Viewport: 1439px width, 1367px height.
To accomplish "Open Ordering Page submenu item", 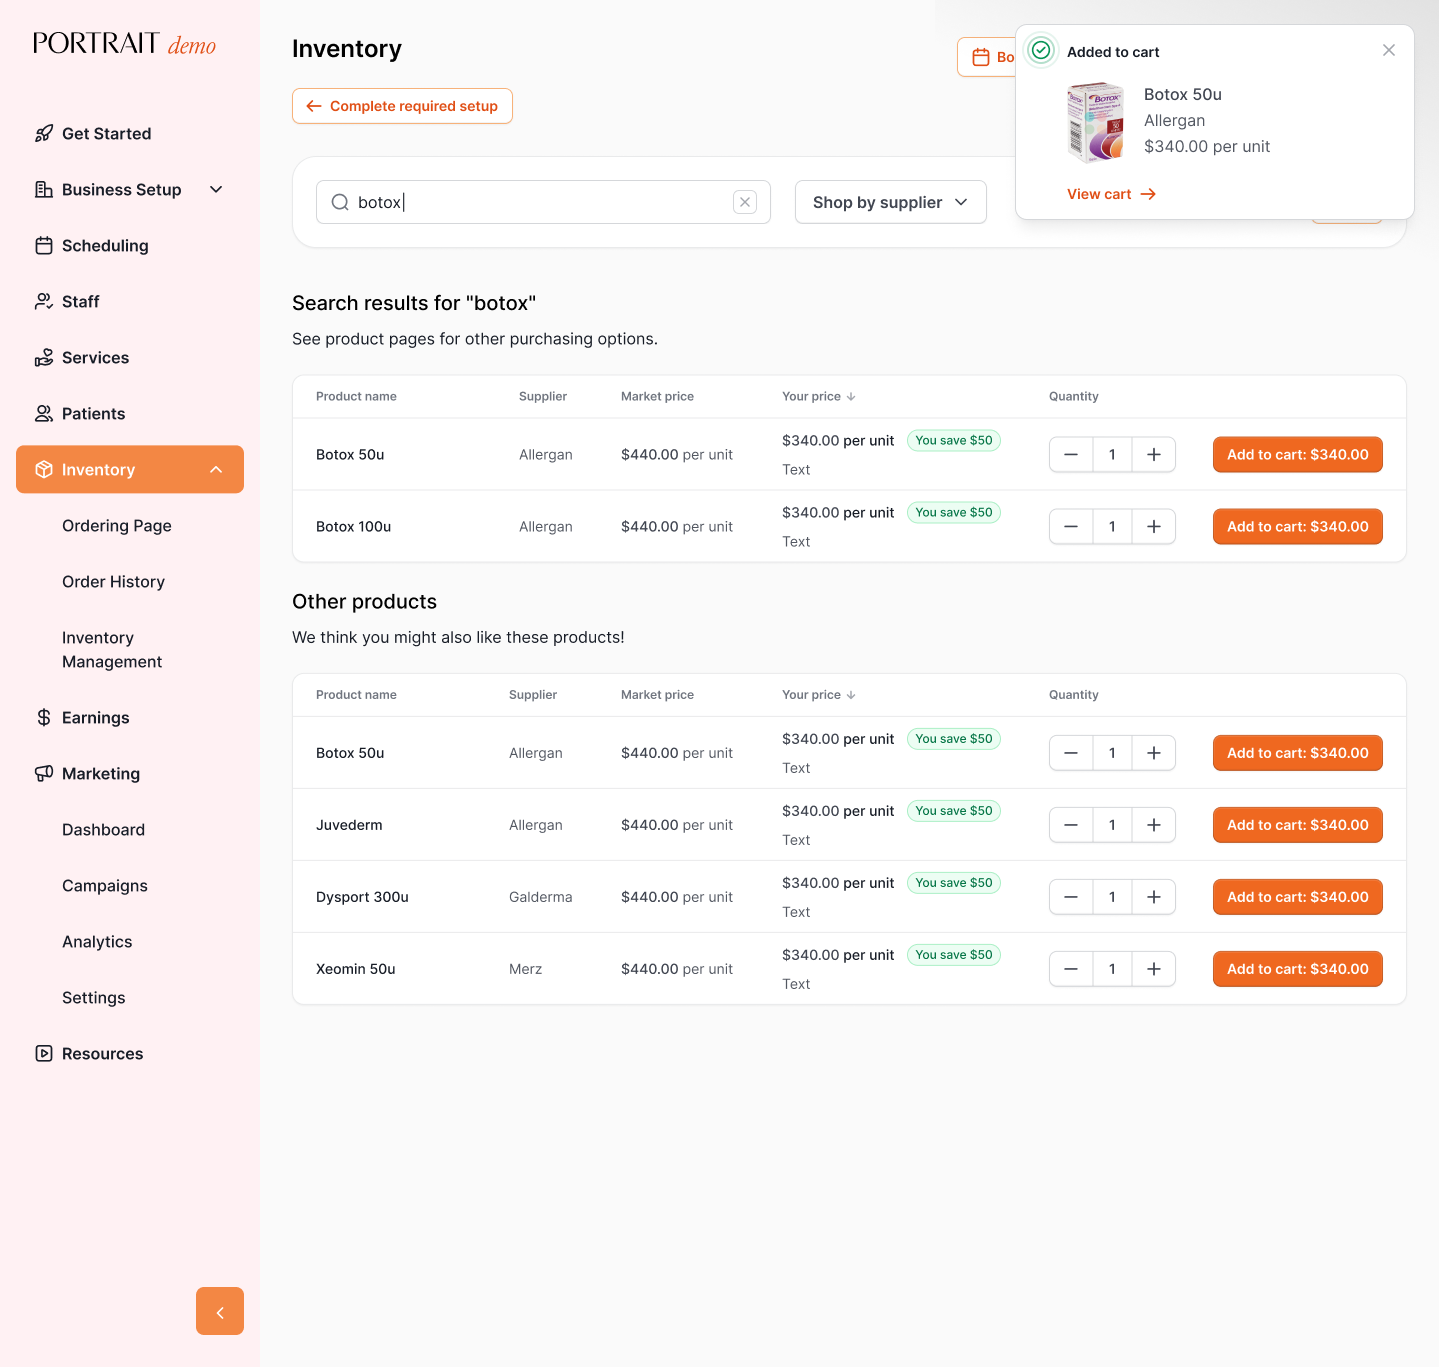I will tap(117, 525).
